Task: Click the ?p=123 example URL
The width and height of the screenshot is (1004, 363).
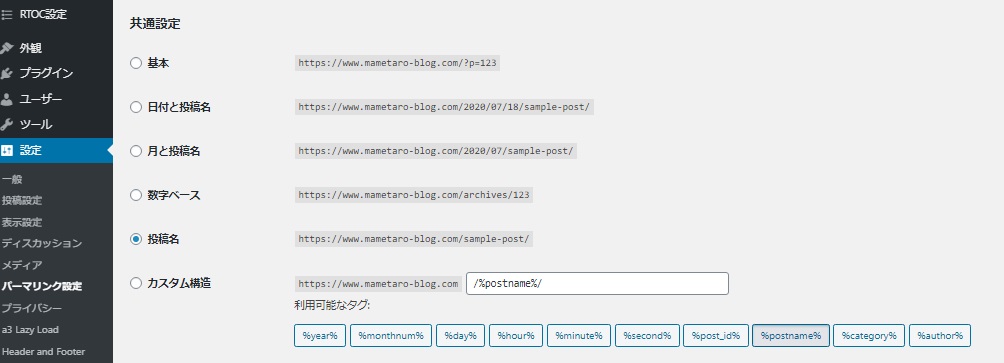Action: tap(398, 63)
